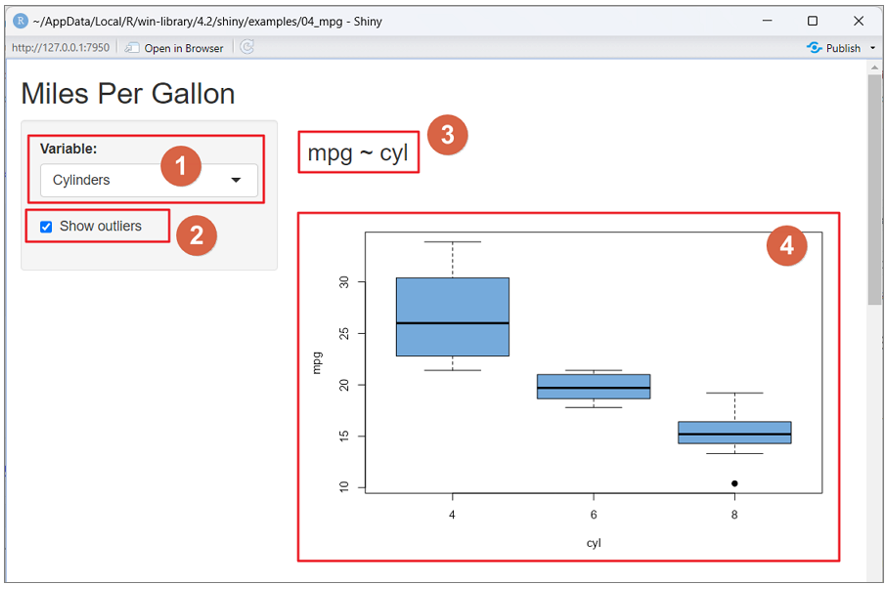The height and width of the screenshot is (589, 889).
Task: Click the outlier dot below 8-cylinder box
Action: coord(734,483)
